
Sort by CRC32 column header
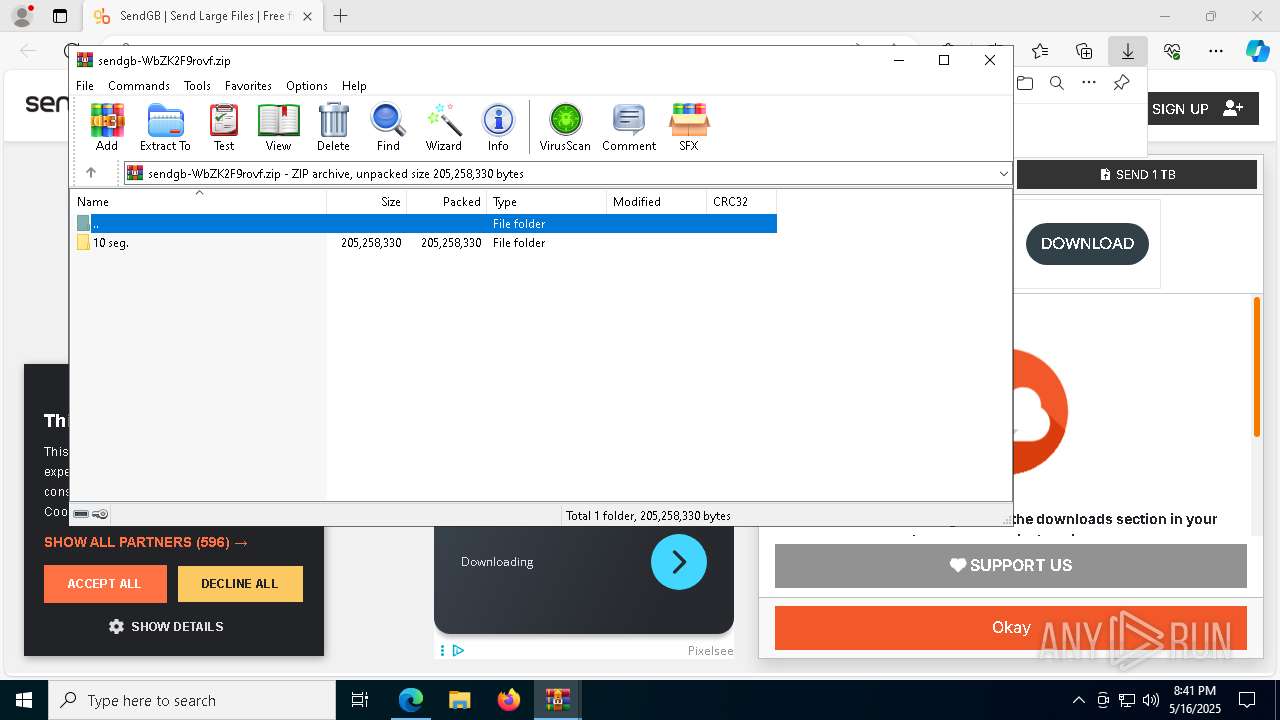742,202
